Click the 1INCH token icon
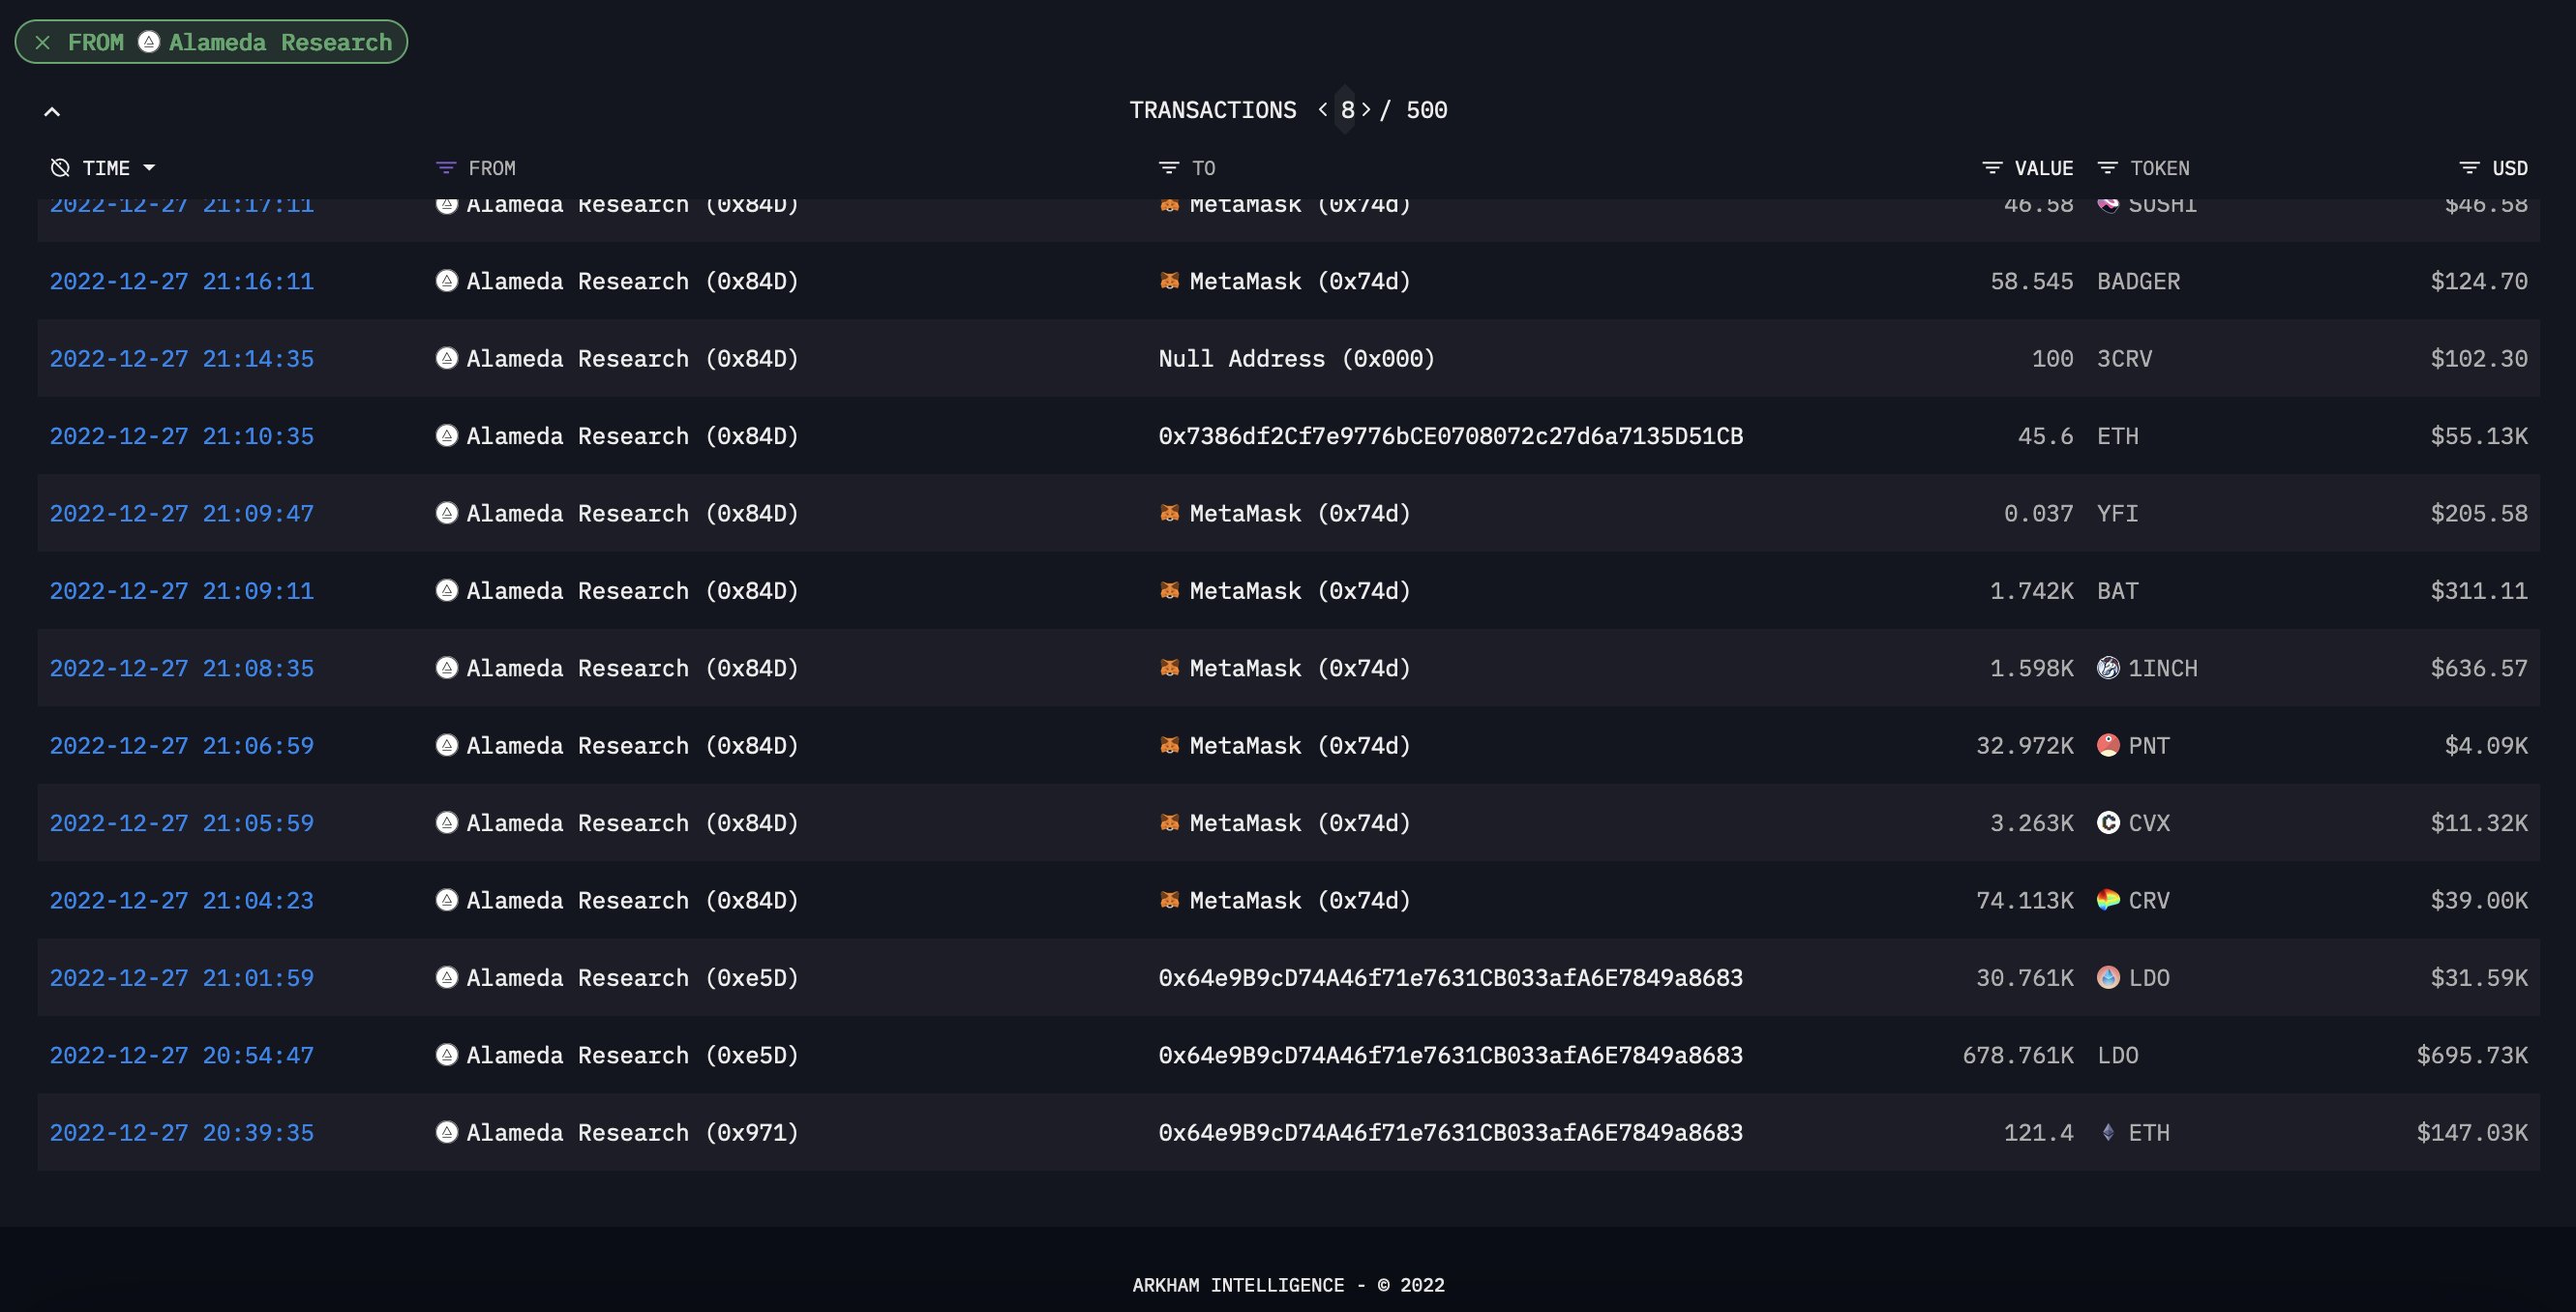2576x1312 pixels. 2108,668
